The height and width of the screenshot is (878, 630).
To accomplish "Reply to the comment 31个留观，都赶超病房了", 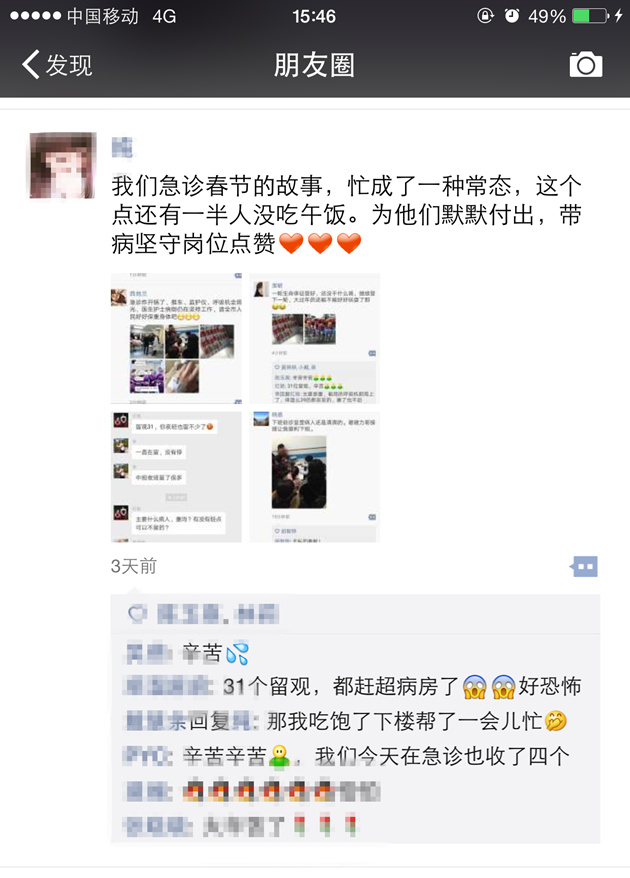I will click(x=353, y=686).
